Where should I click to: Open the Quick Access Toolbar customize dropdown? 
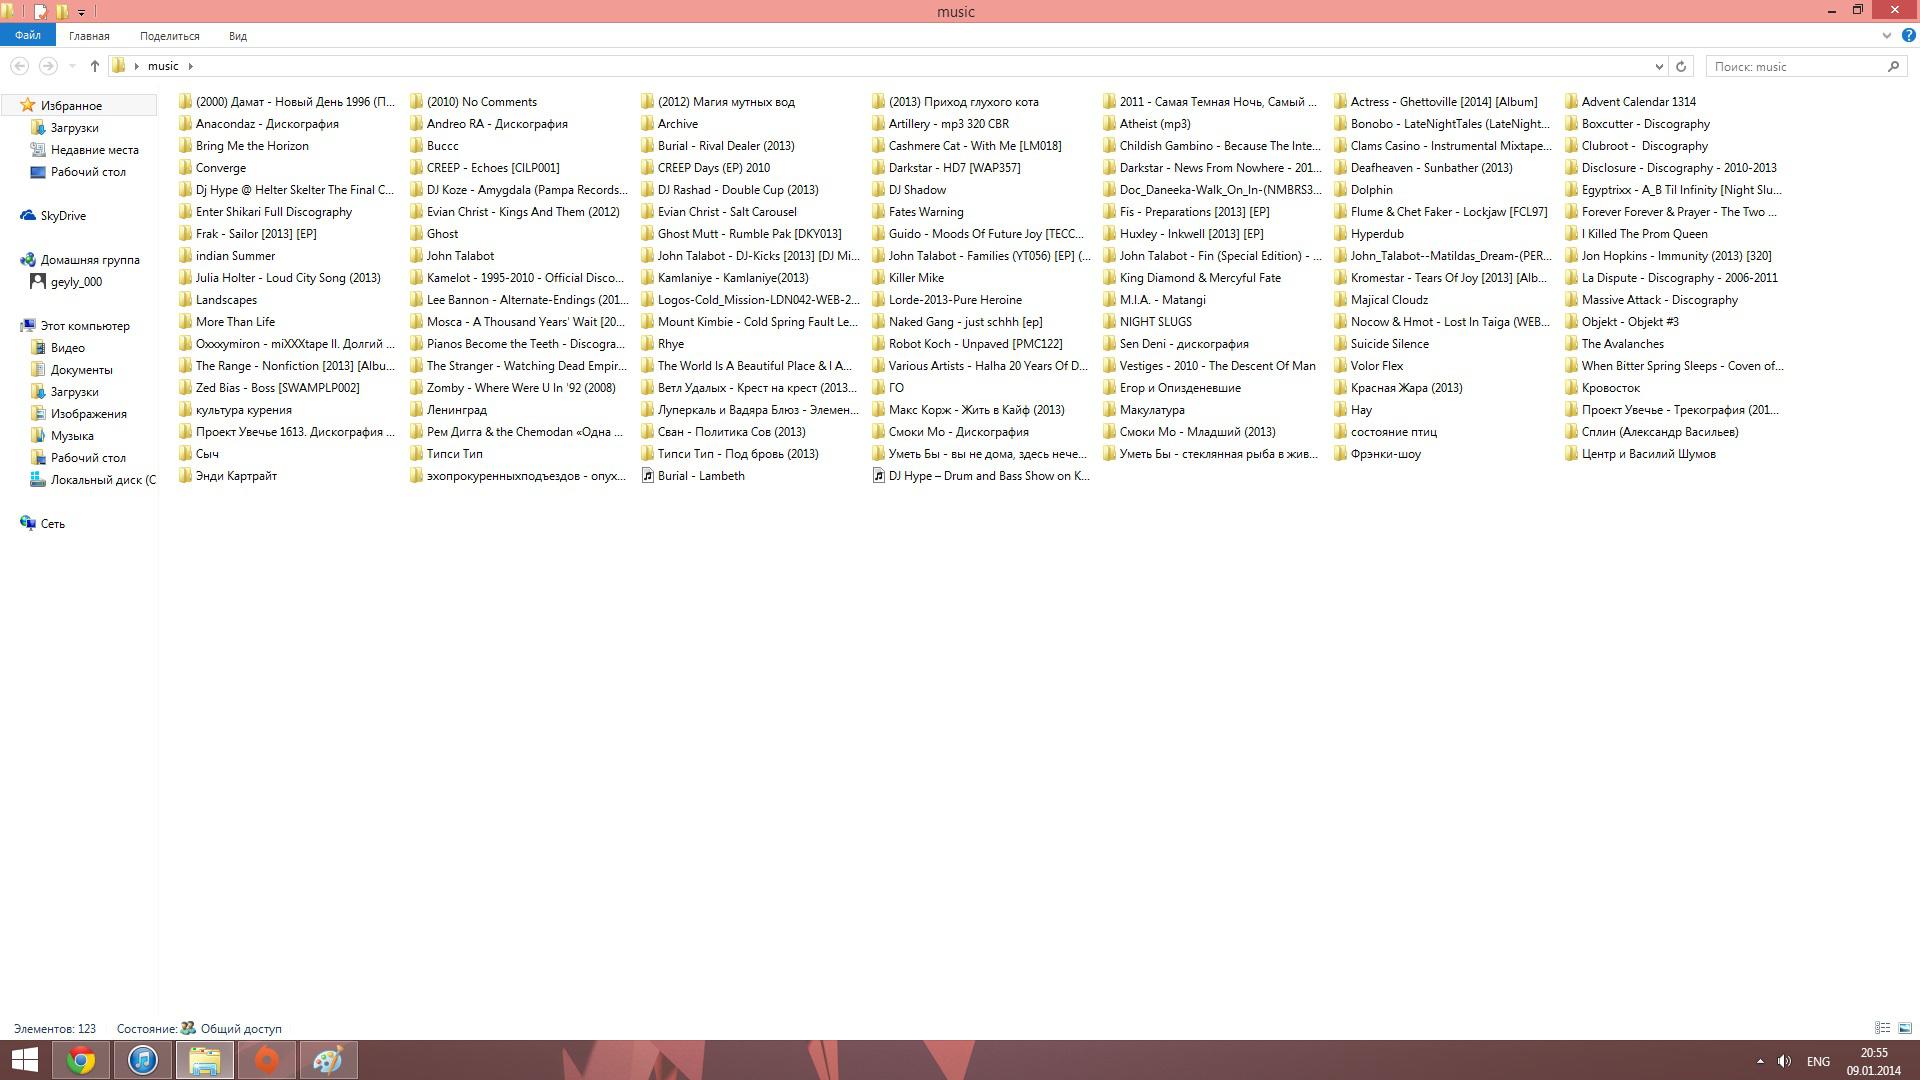click(81, 12)
